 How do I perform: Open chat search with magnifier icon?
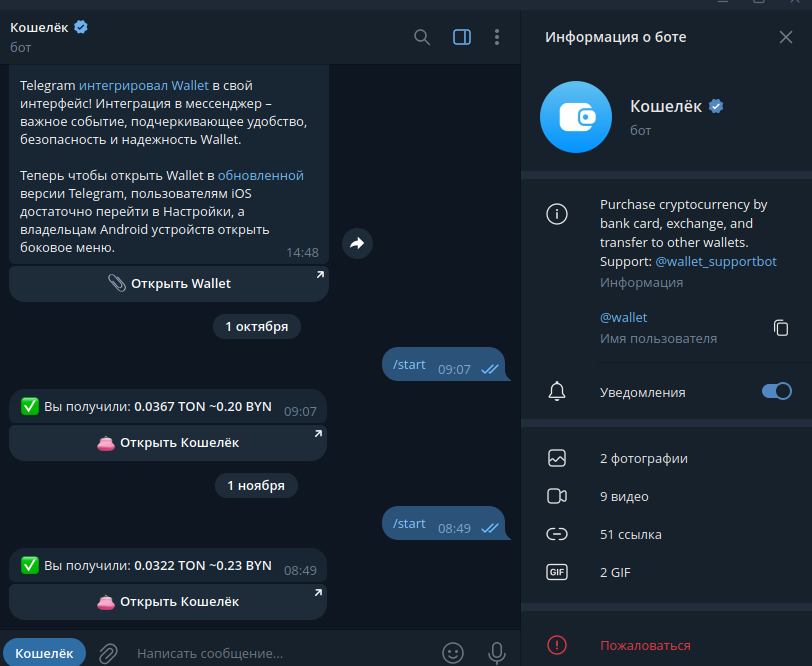422,37
